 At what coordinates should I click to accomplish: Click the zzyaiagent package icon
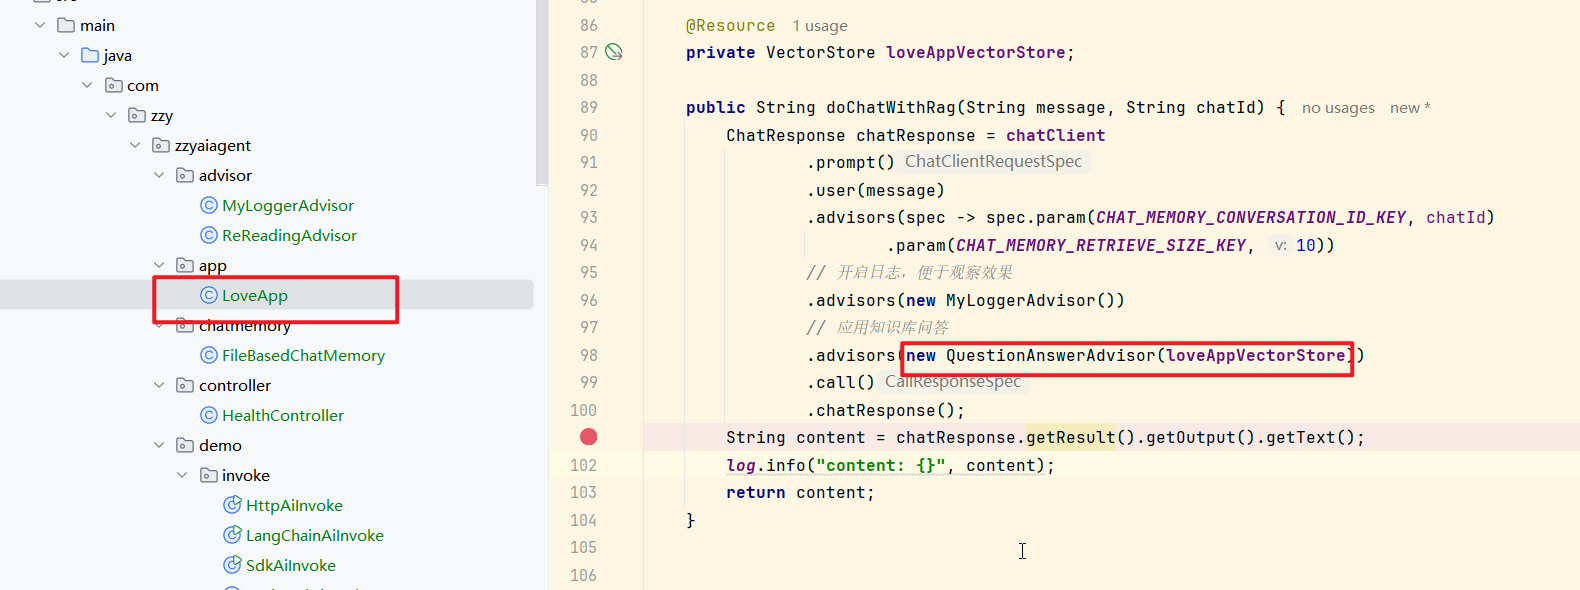point(161,145)
